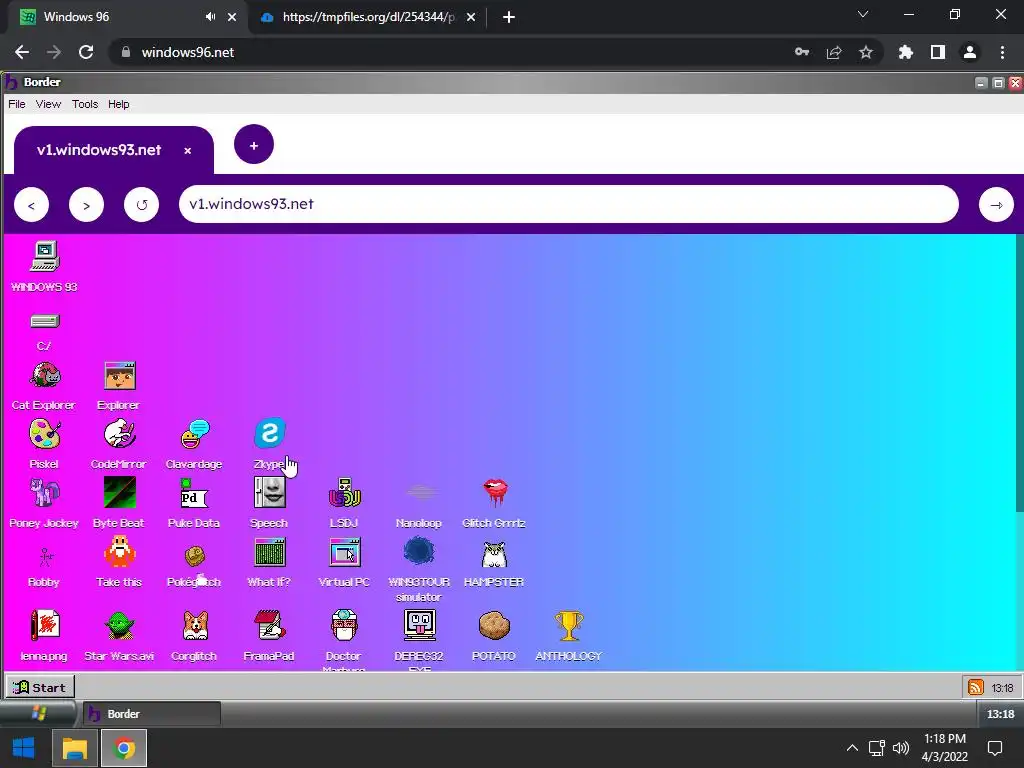
Task: Show hidden system tray icons
Action: (x=852, y=748)
